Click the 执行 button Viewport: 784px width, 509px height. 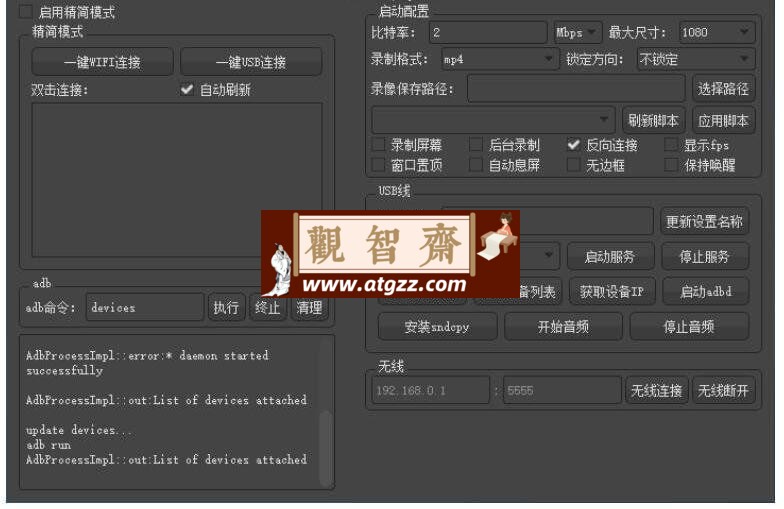pyautogui.click(x=226, y=308)
